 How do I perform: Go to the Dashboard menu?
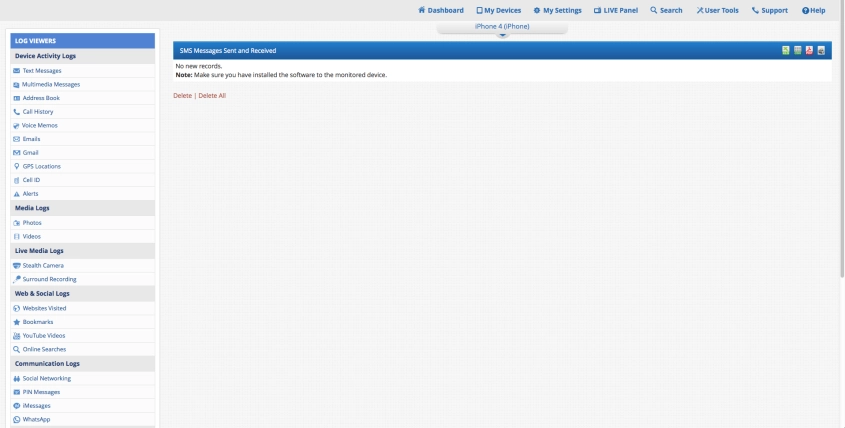[x=441, y=10]
